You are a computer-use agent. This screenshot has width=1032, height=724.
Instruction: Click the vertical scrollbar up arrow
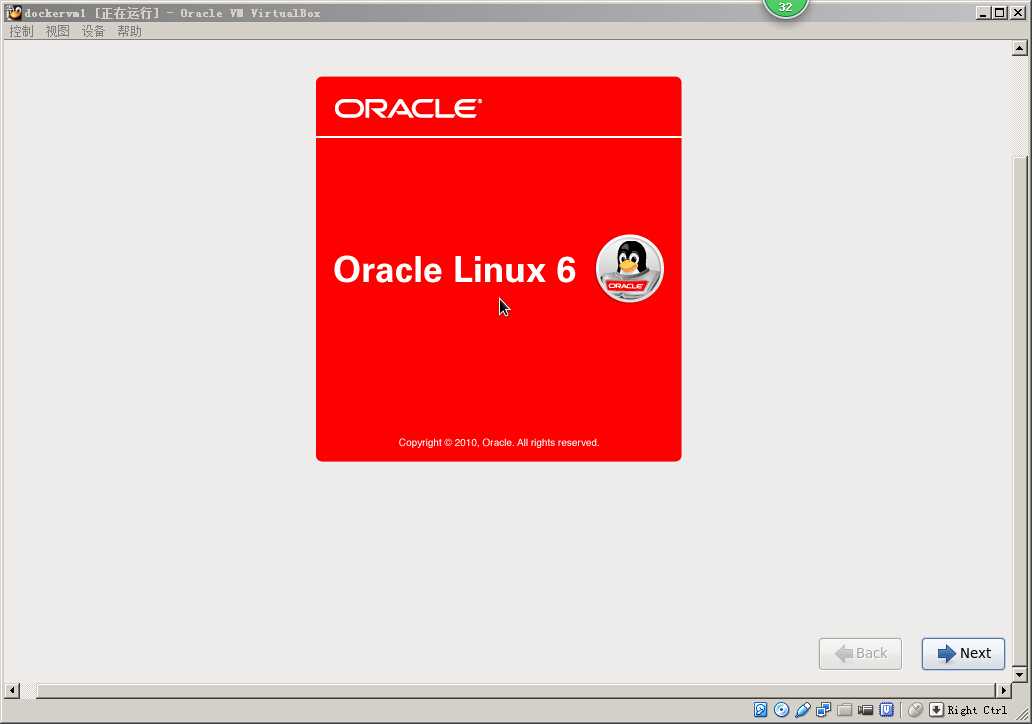1019,49
